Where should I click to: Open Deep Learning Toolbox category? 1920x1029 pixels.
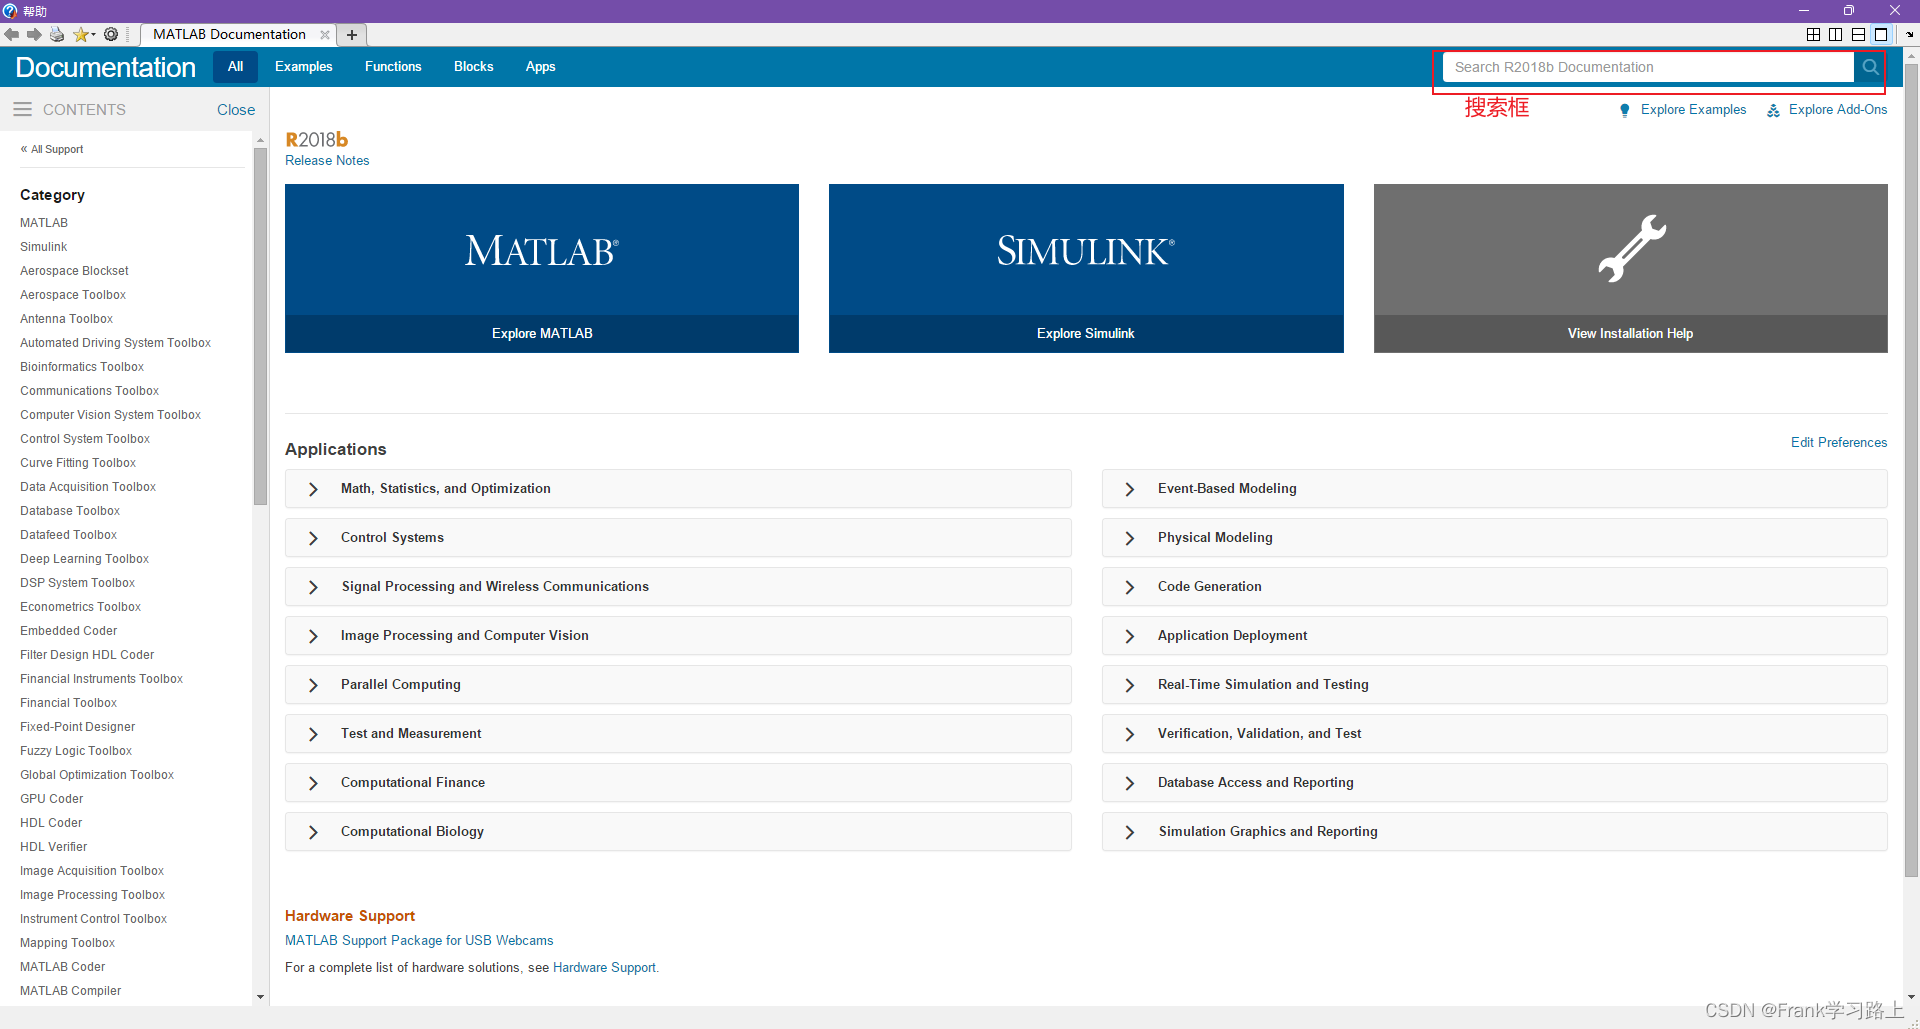click(84, 559)
